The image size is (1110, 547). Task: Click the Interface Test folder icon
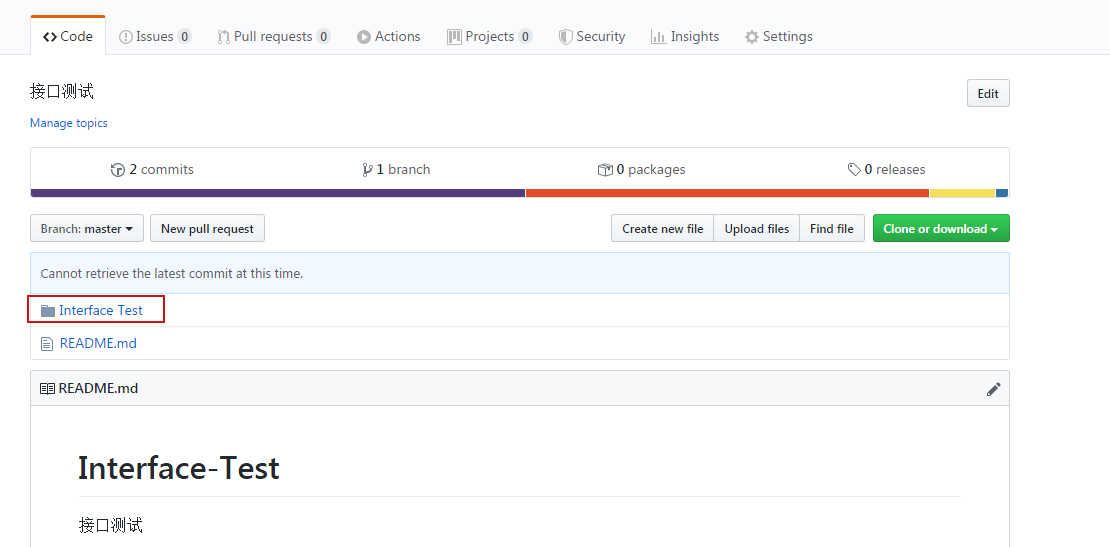(48, 311)
